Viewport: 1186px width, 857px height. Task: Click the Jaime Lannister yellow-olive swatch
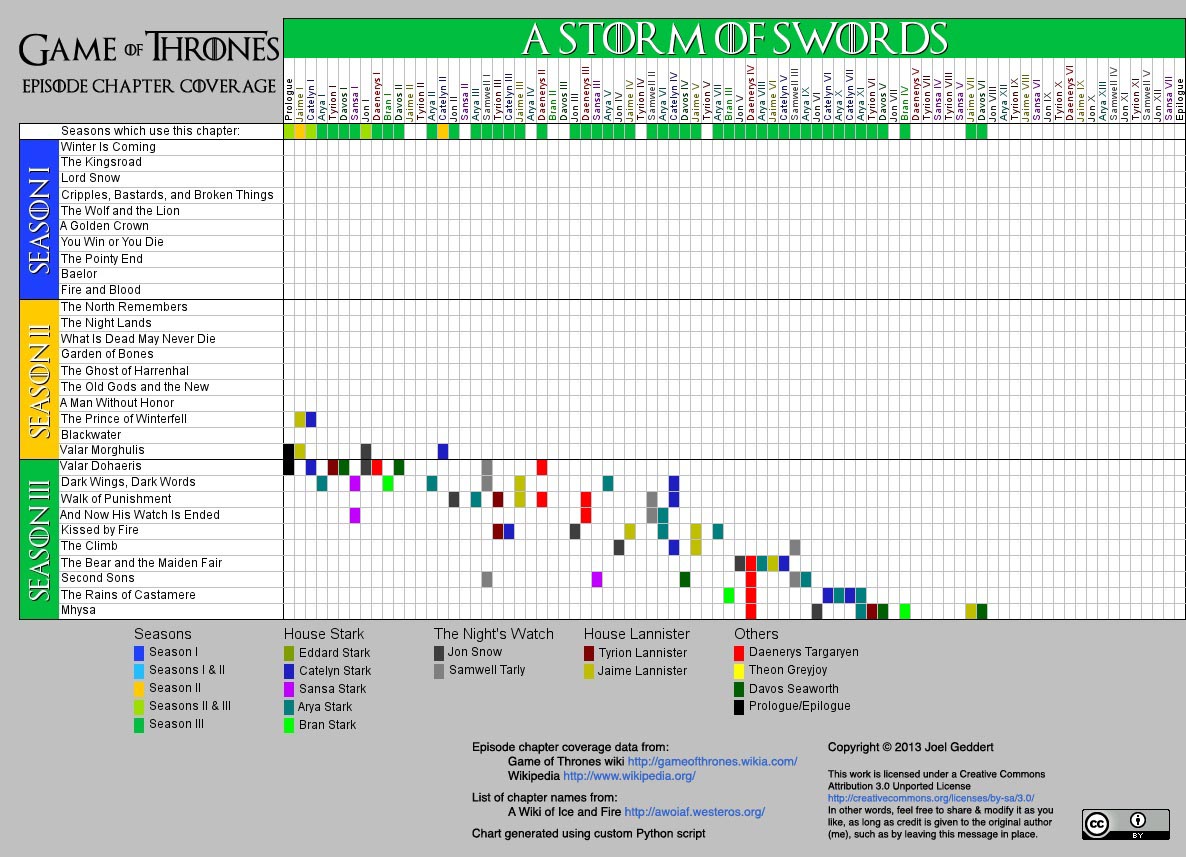point(589,671)
